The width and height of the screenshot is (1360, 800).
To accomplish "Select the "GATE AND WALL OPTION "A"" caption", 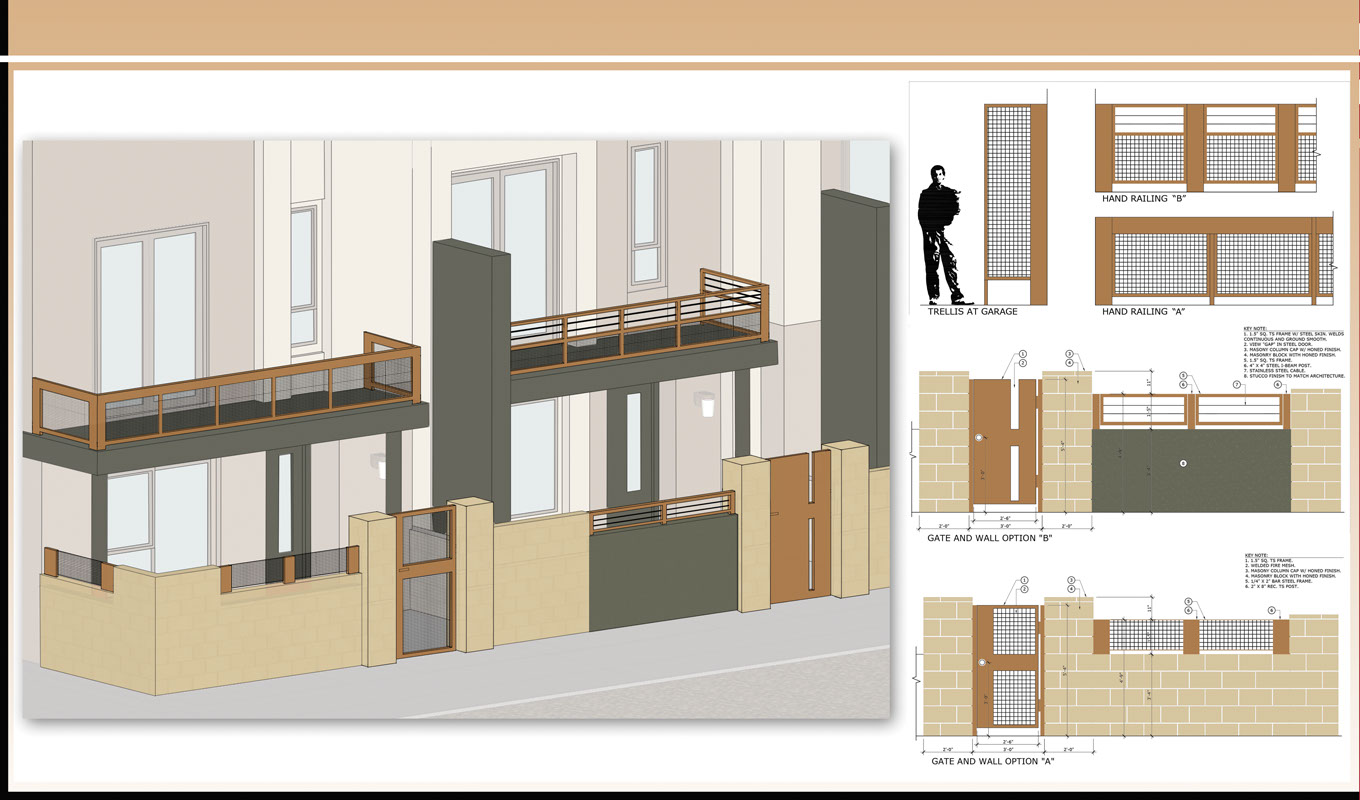I will 993,761.
